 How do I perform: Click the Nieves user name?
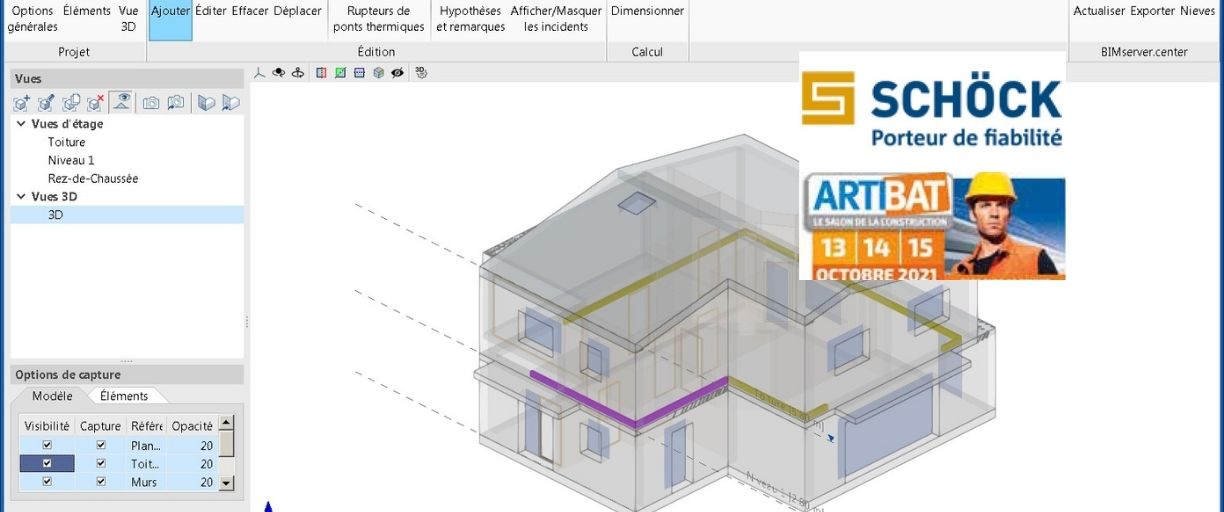(x=1198, y=11)
